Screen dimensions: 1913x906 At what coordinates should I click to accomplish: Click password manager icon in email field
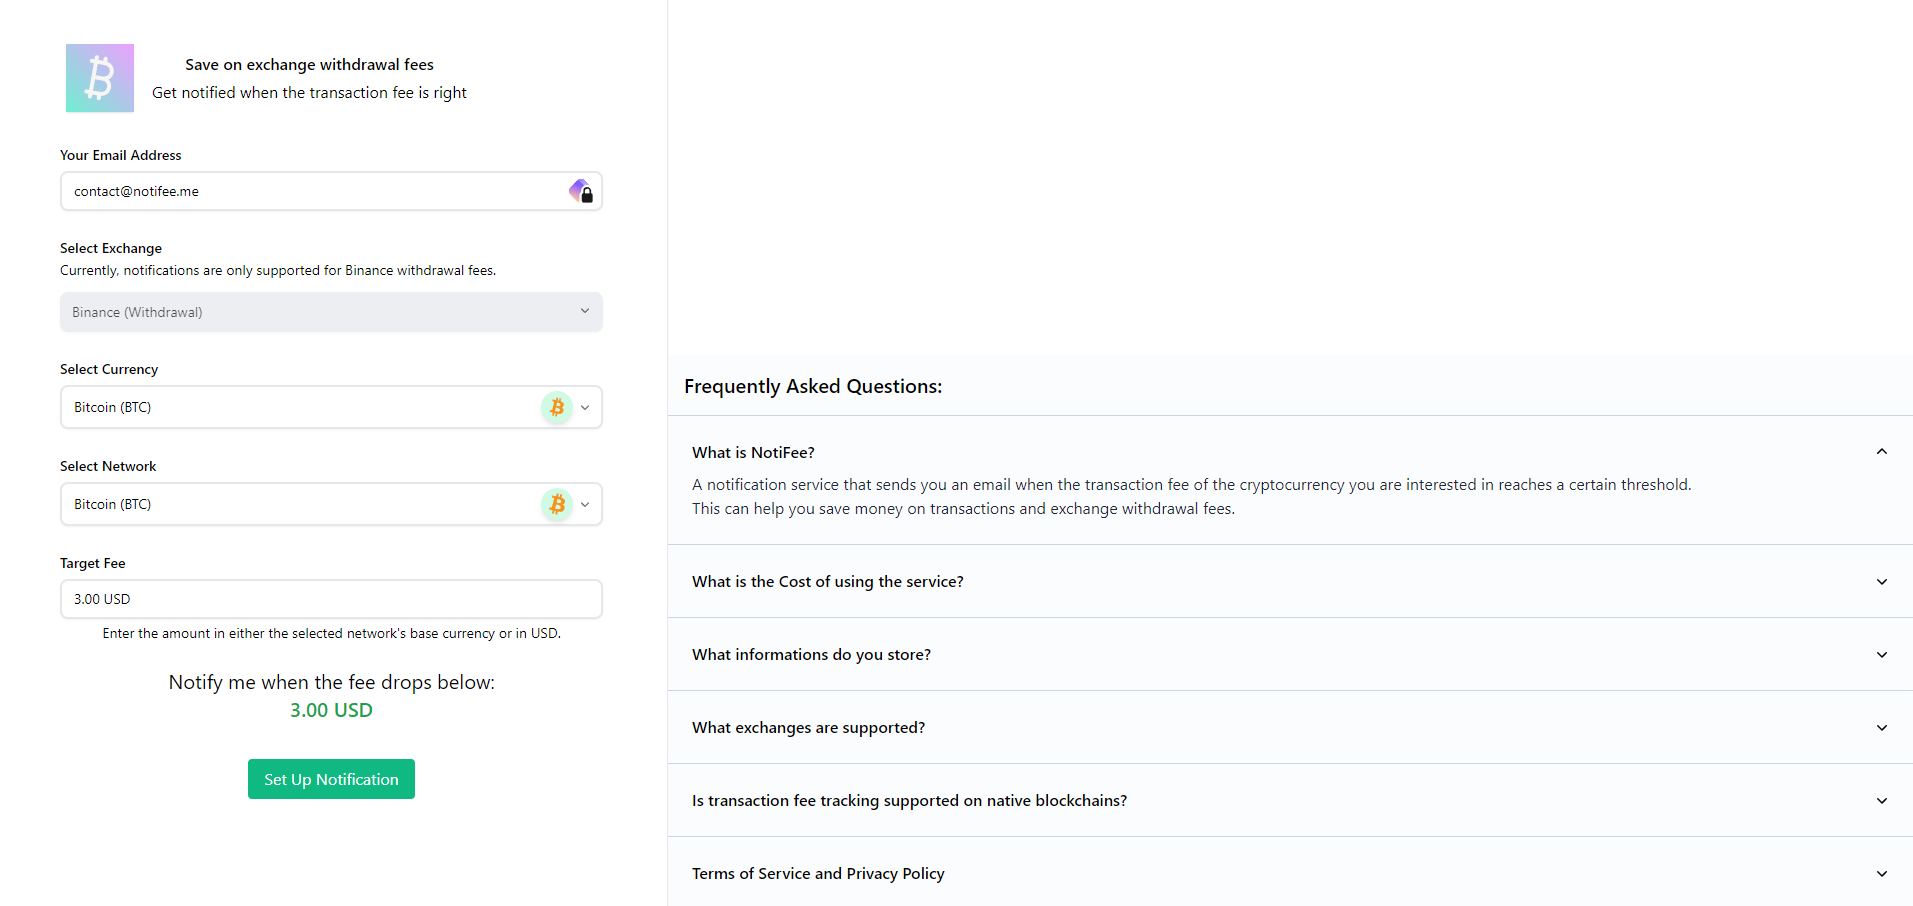tap(581, 191)
